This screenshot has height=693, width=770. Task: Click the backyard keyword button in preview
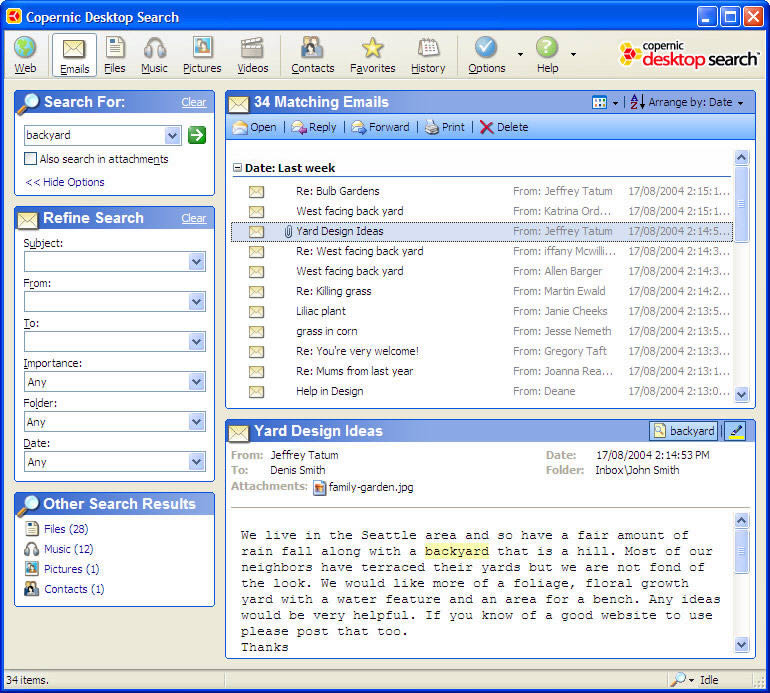(683, 431)
